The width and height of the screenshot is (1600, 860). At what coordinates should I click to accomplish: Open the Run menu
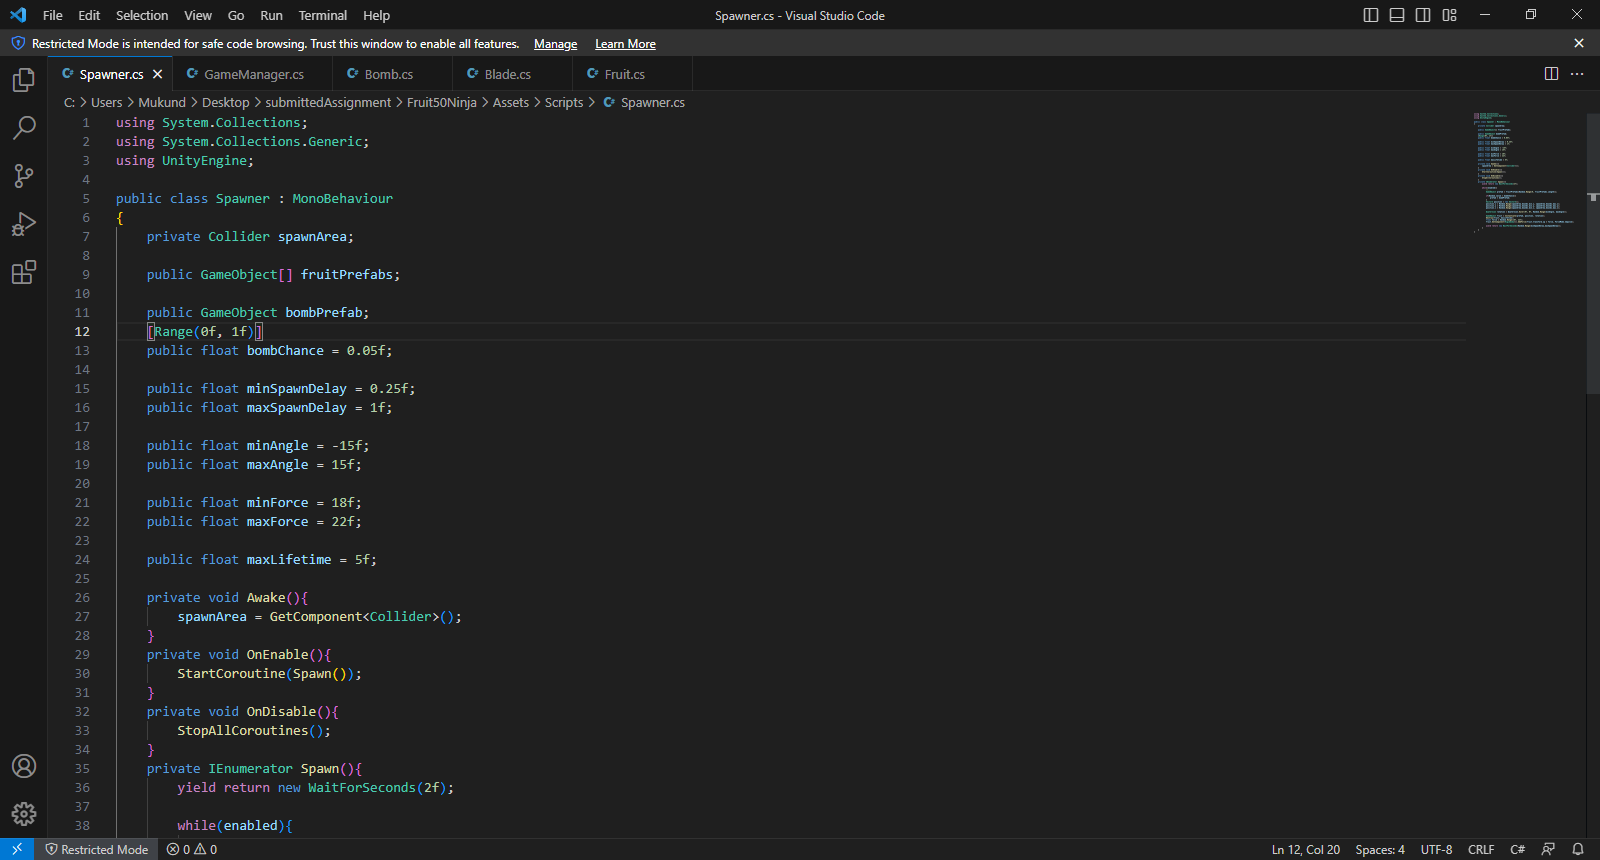click(271, 15)
